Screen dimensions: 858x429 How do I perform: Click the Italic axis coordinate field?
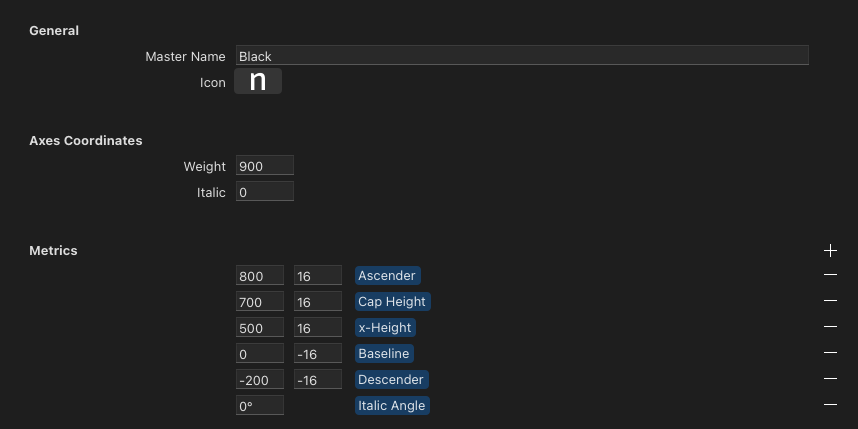264,192
